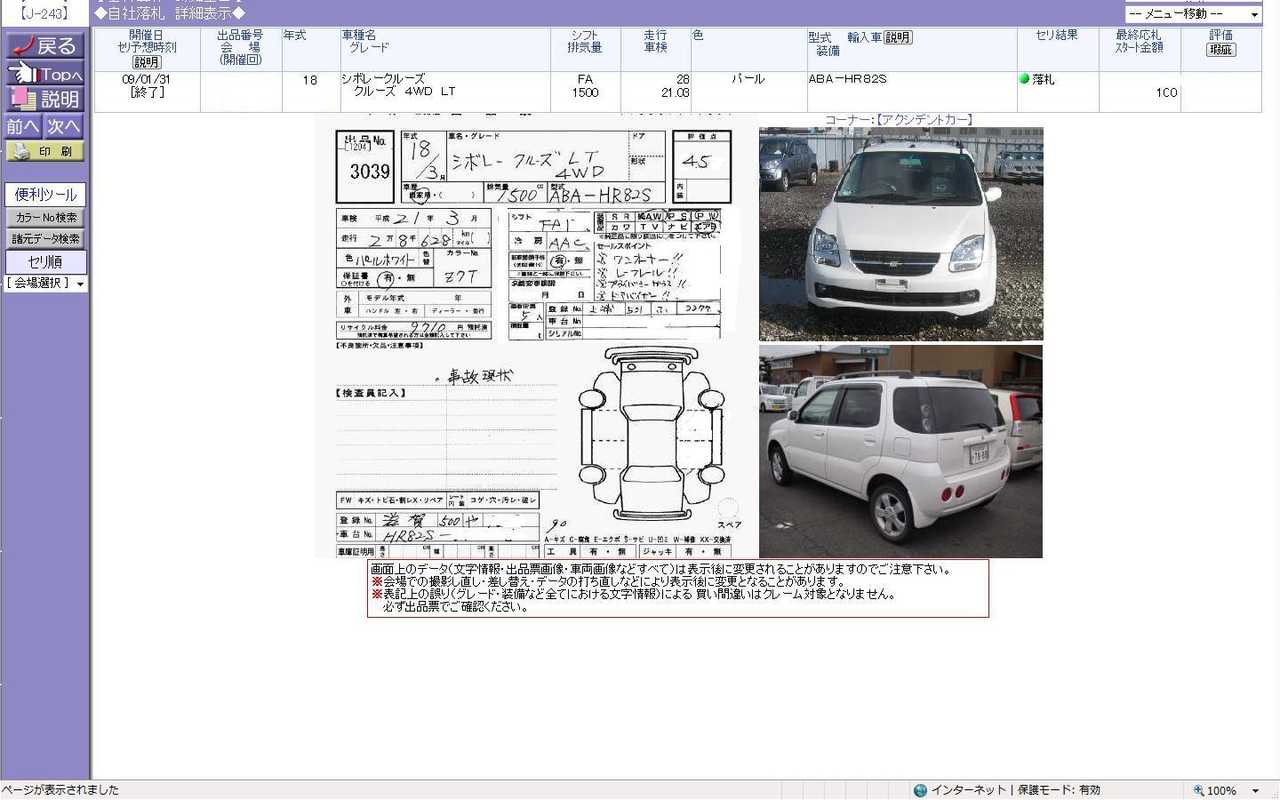Open the 諸元データ検索 spec data search
Screen dimensions: 1280x800
pyautogui.click(x=45, y=239)
